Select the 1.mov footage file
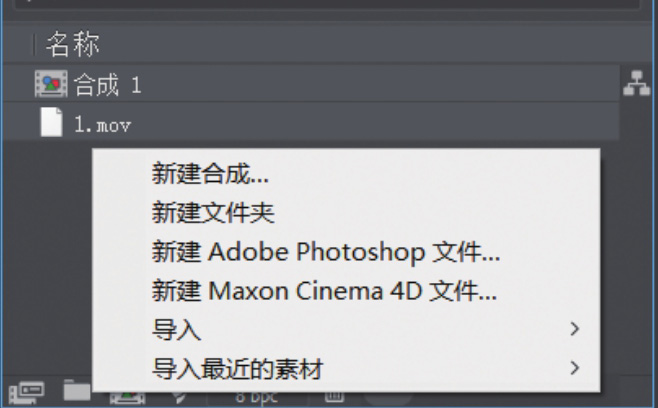The height and width of the screenshot is (408, 658). tap(311, 122)
